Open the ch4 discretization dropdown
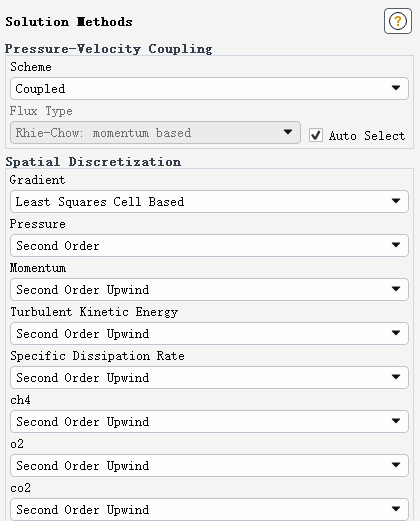 (209, 421)
